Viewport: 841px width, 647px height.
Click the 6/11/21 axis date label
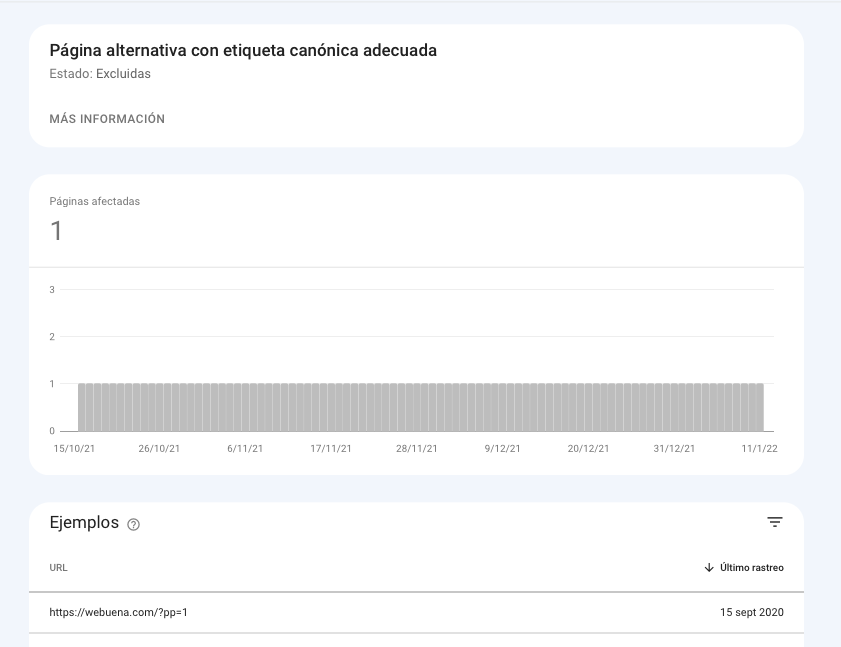pyautogui.click(x=245, y=449)
